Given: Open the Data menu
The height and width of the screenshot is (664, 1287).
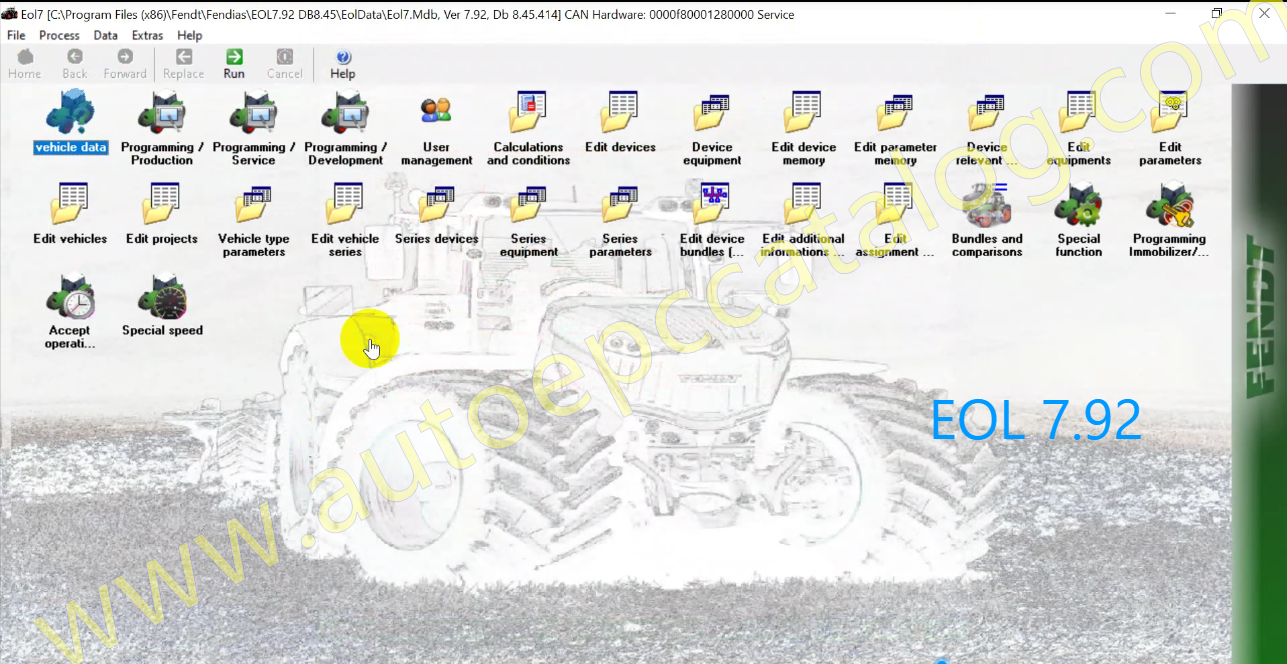Looking at the screenshot, I should tap(105, 35).
